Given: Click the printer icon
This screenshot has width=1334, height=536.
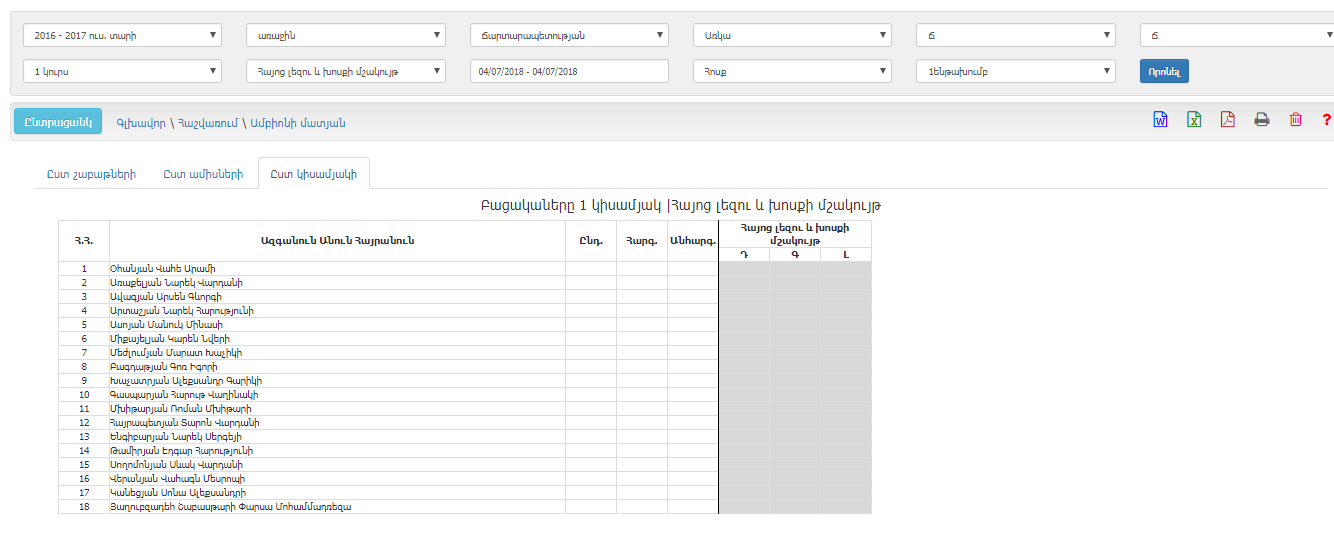Looking at the screenshot, I should click(1261, 120).
